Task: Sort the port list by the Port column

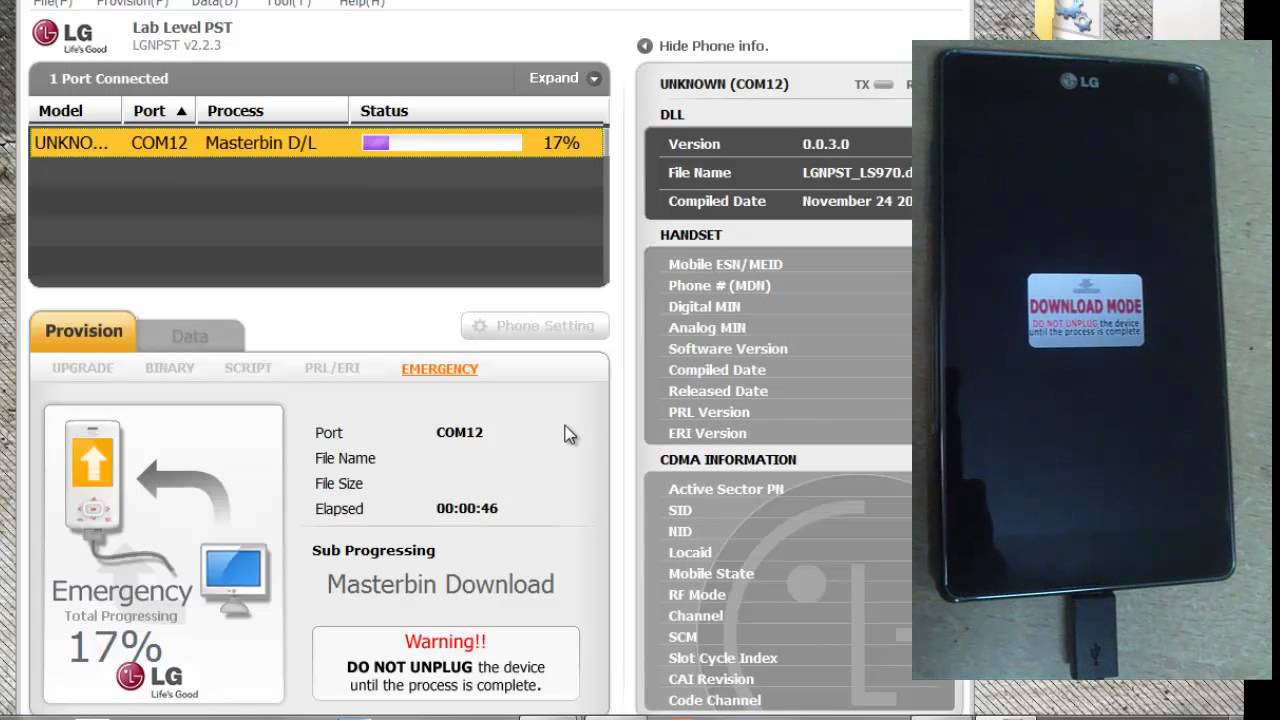Action: pyautogui.click(x=160, y=111)
